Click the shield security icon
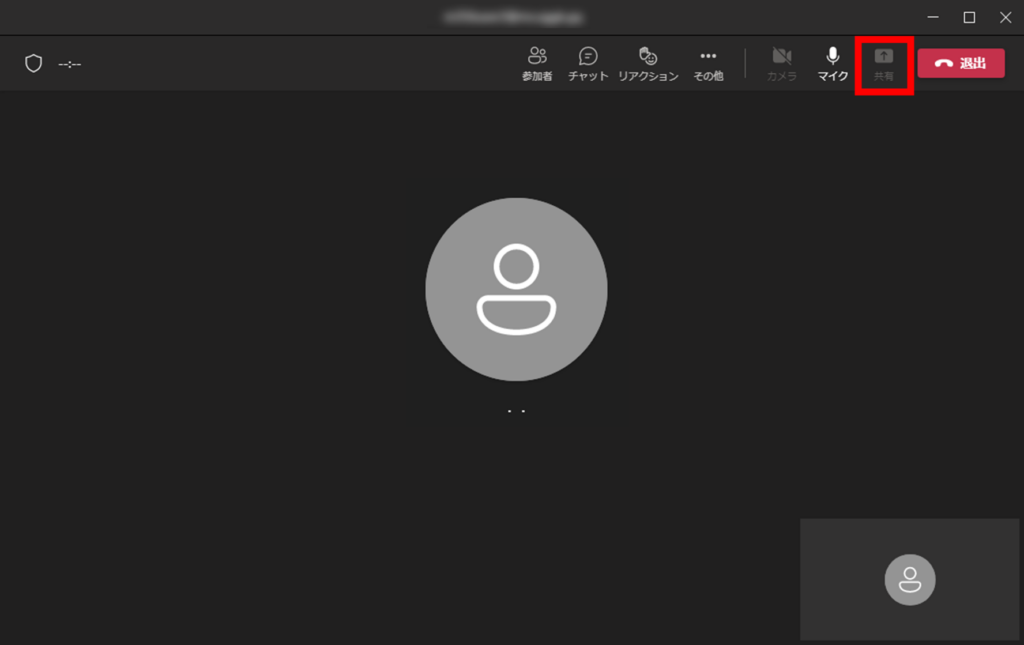 34,64
